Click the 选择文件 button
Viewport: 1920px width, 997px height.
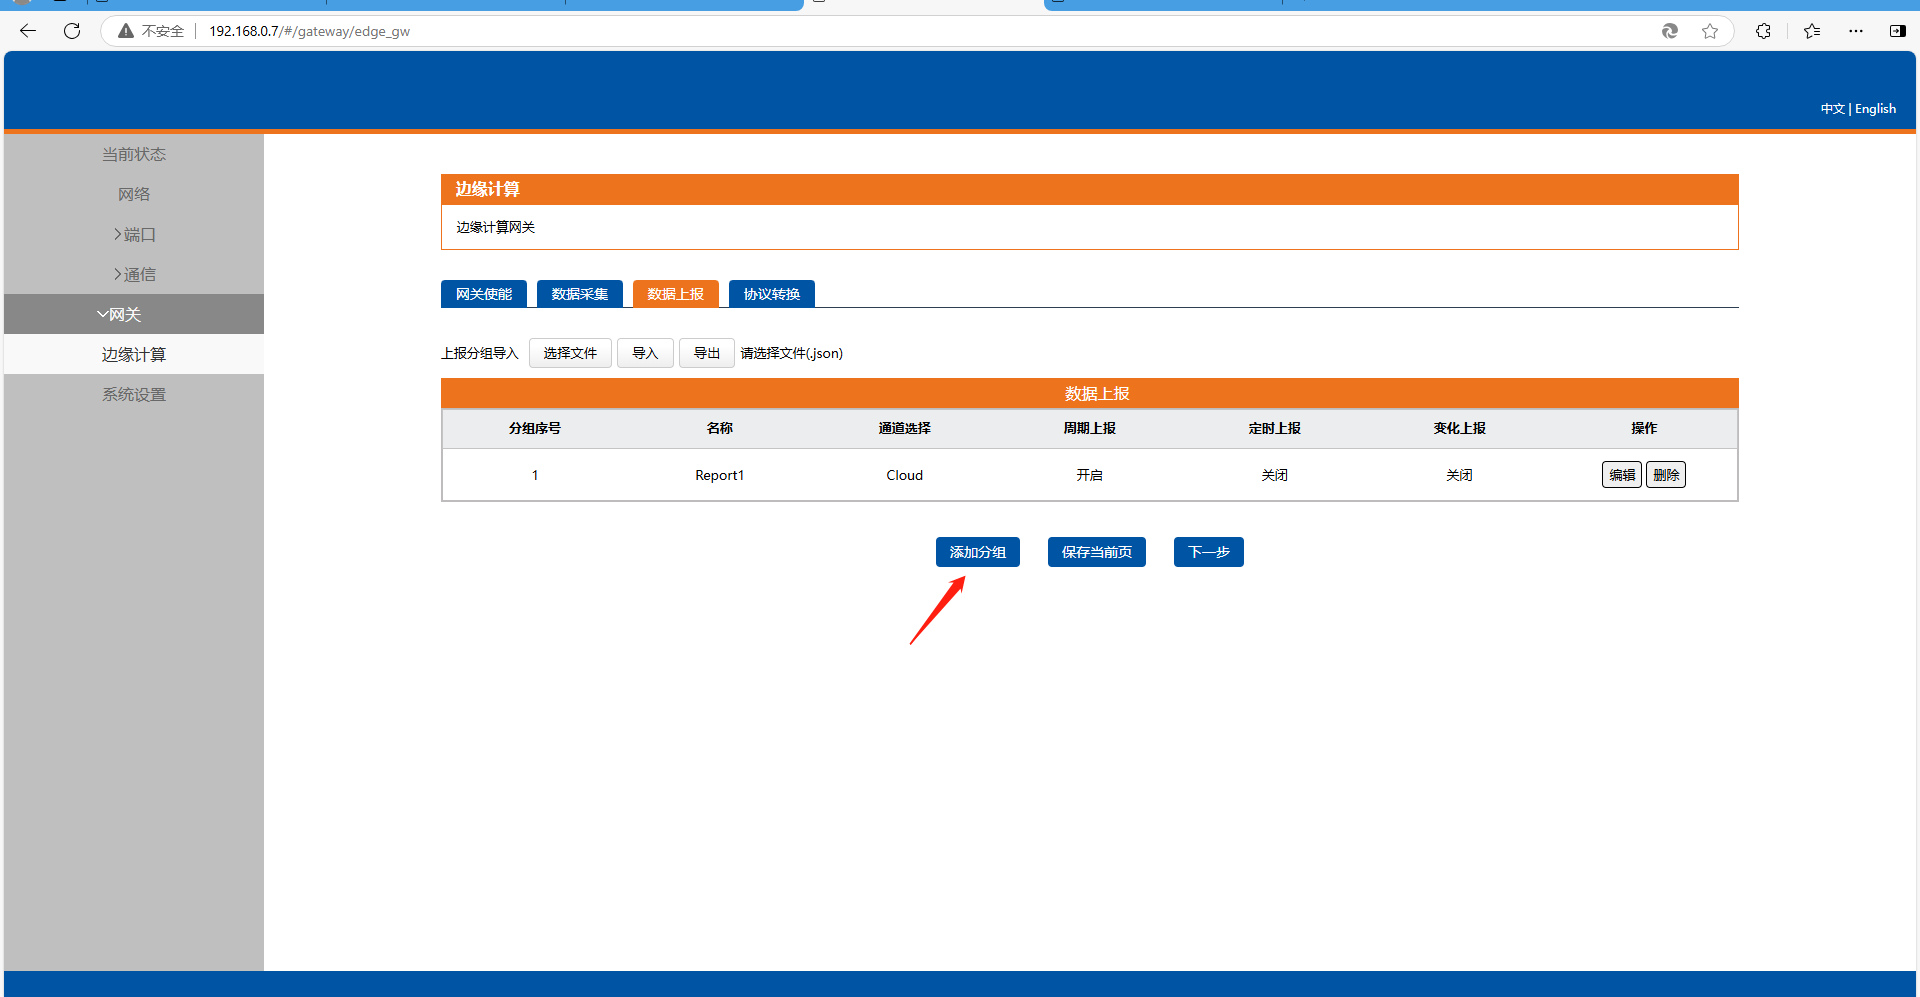[570, 353]
